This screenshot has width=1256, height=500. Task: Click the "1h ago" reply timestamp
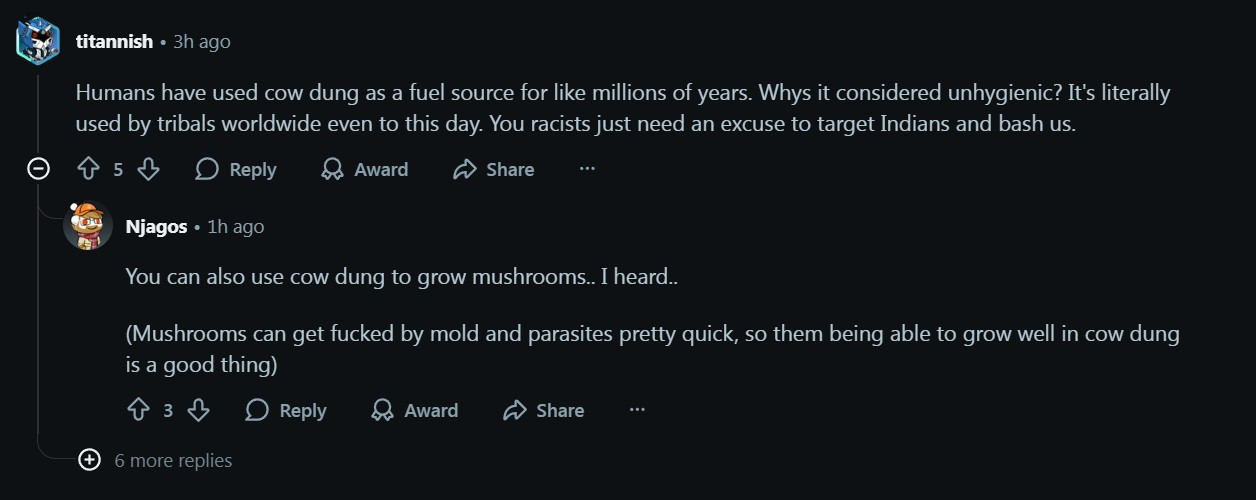coord(236,227)
